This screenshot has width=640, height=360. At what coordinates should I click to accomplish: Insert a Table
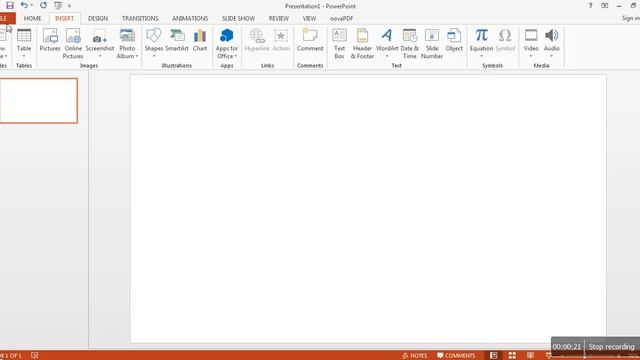24,43
